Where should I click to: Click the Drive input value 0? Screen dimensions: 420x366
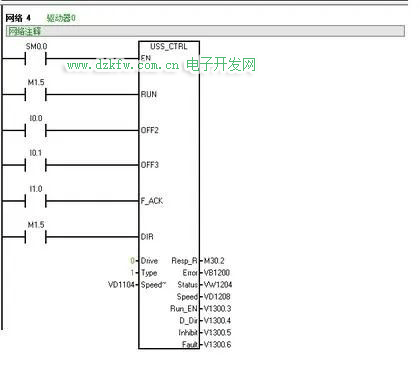132,261
